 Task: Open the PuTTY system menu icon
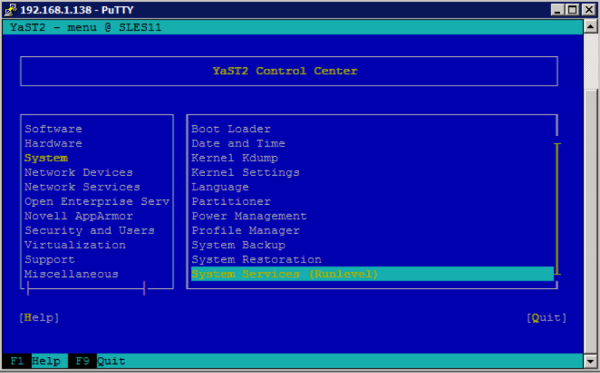[10, 9]
